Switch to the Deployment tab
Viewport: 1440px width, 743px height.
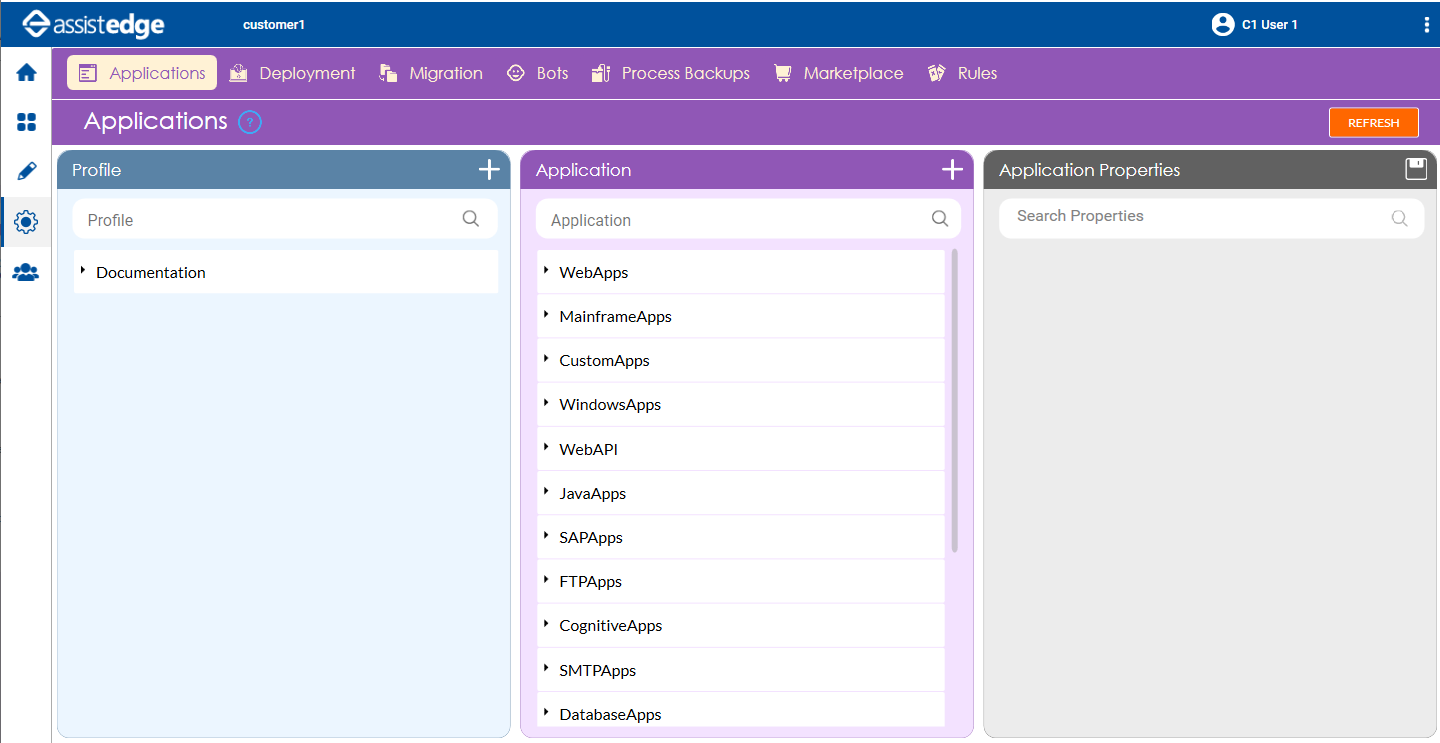(292, 73)
